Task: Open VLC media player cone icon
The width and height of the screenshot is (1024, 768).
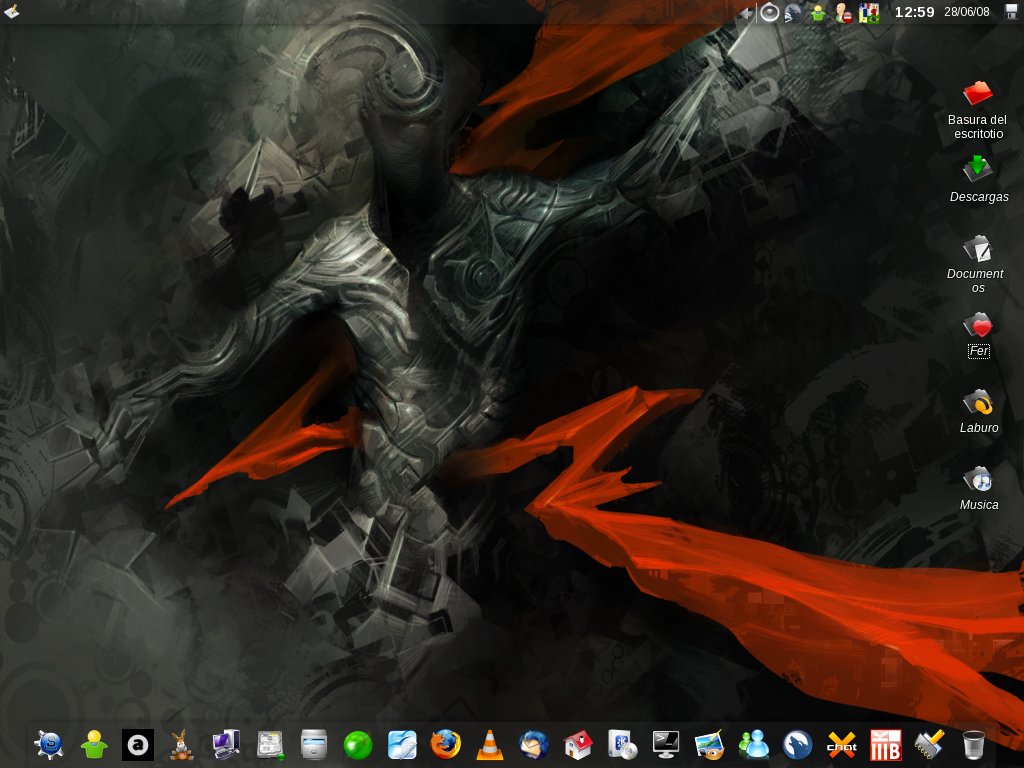Action: tap(490, 745)
